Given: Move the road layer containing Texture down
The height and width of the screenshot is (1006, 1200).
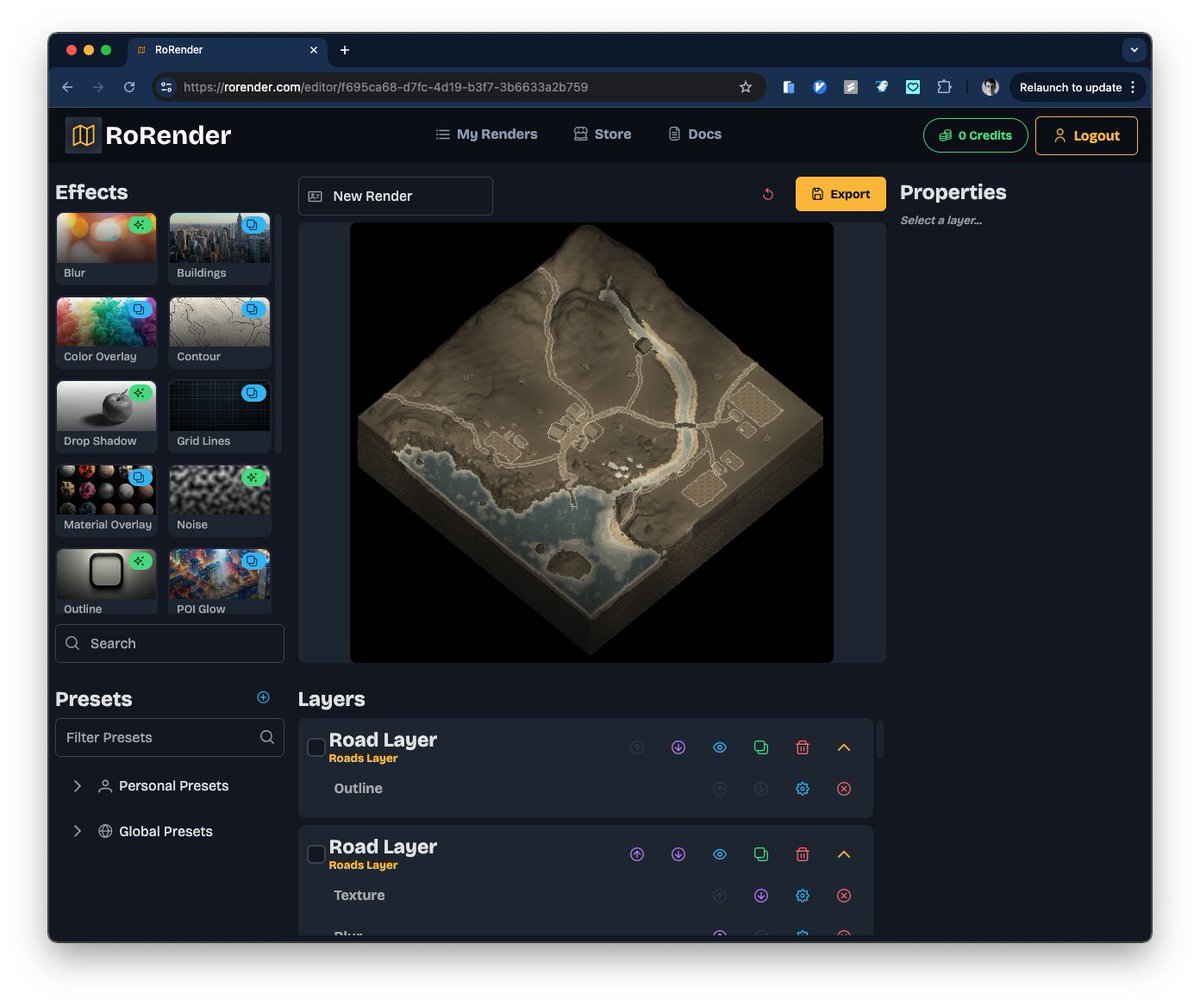Looking at the screenshot, I should point(678,854).
